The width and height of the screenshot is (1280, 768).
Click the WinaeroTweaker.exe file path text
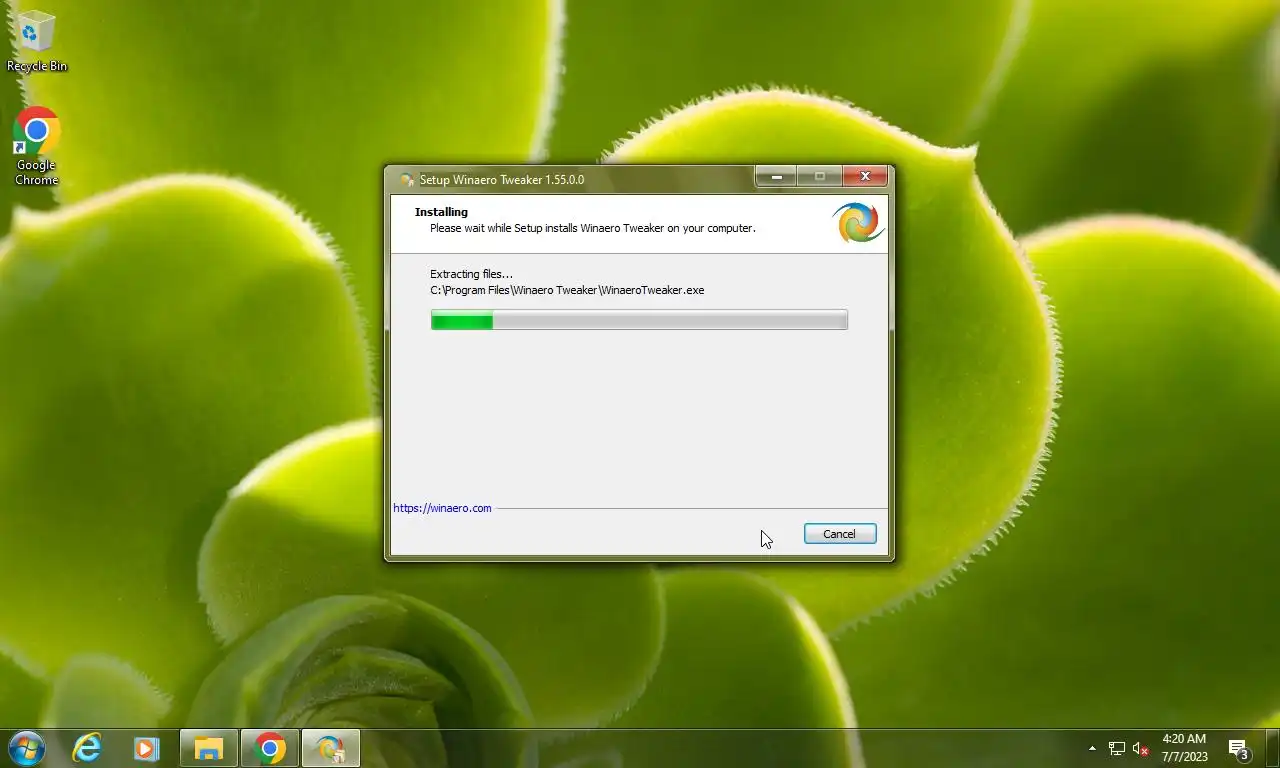pyautogui.click(x=567, y=290)
